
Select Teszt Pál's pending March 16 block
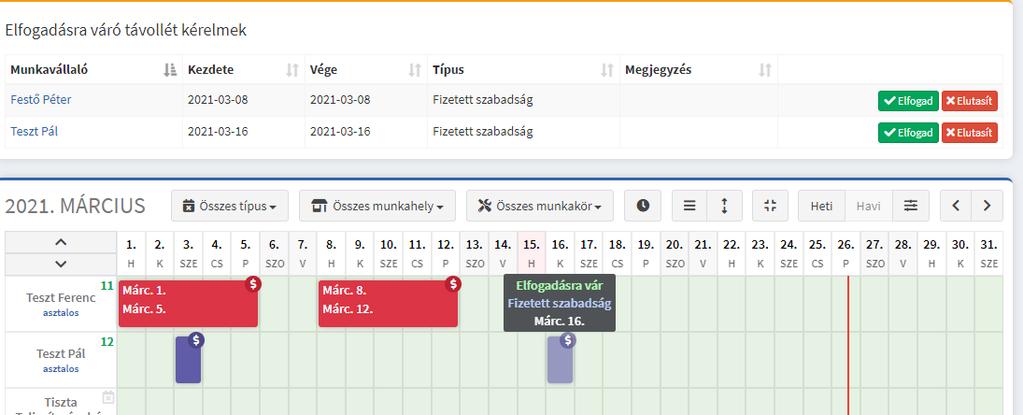click(x=560, y=360)
